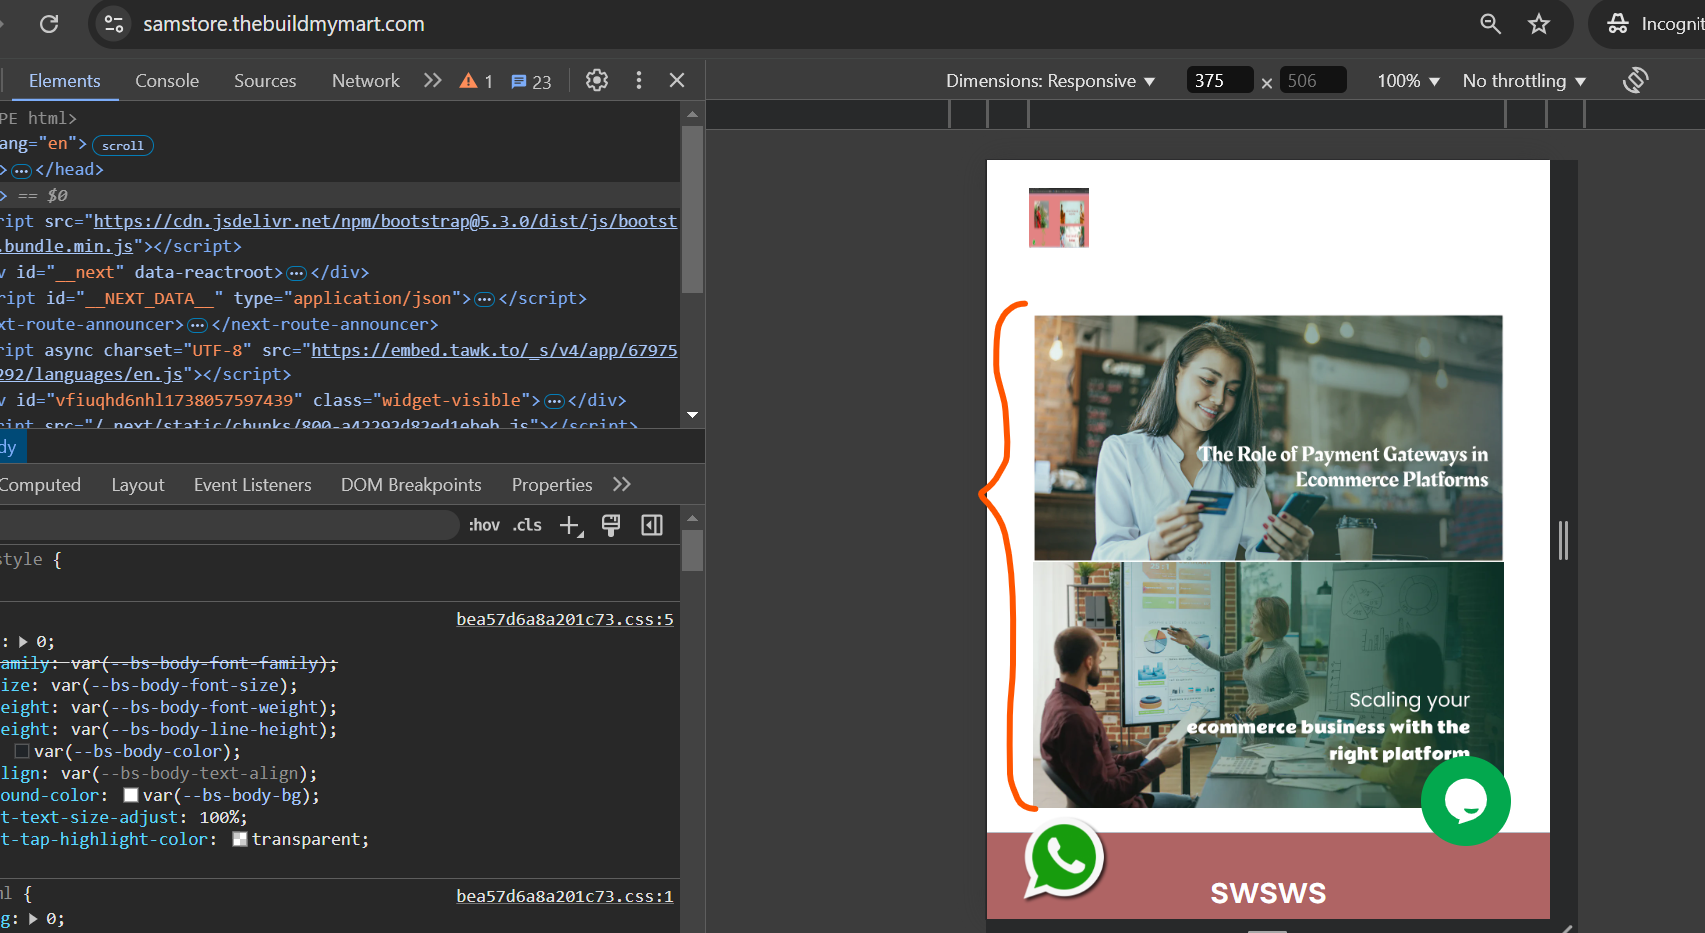This screenshot has height=933, width=1705.
Task: Expand the collapsed head element ellipsis
Action: [x=22, y=171]
